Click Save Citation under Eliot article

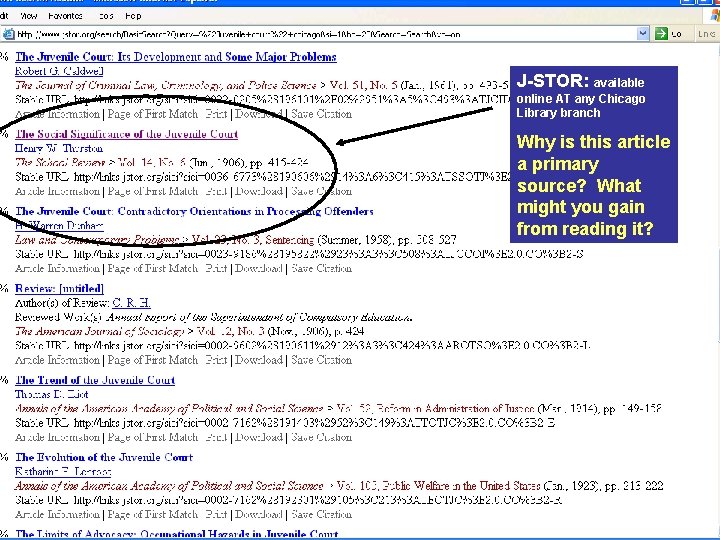point(321,437)
